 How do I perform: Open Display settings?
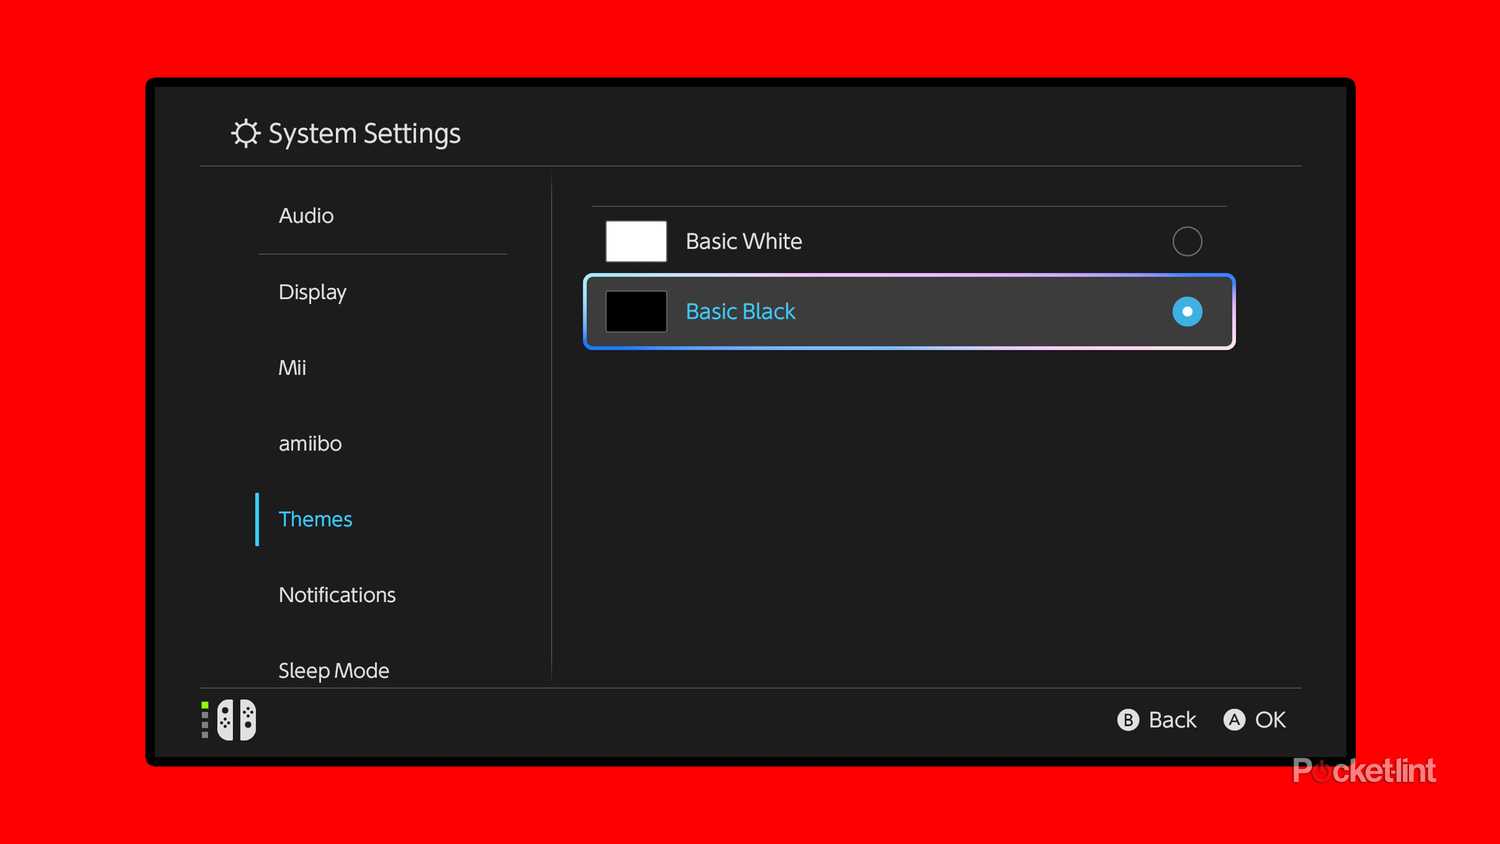tap(312, 292)
